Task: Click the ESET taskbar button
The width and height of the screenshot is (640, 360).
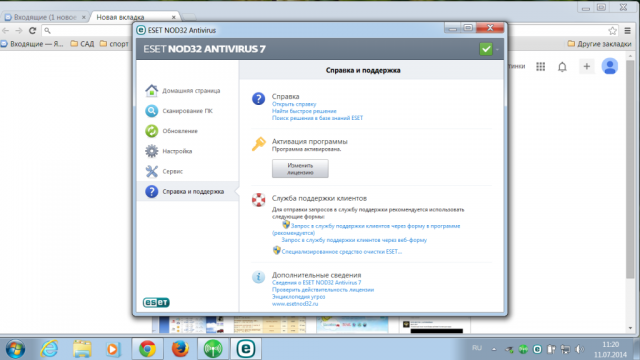Action: click(x=246, y=349)
